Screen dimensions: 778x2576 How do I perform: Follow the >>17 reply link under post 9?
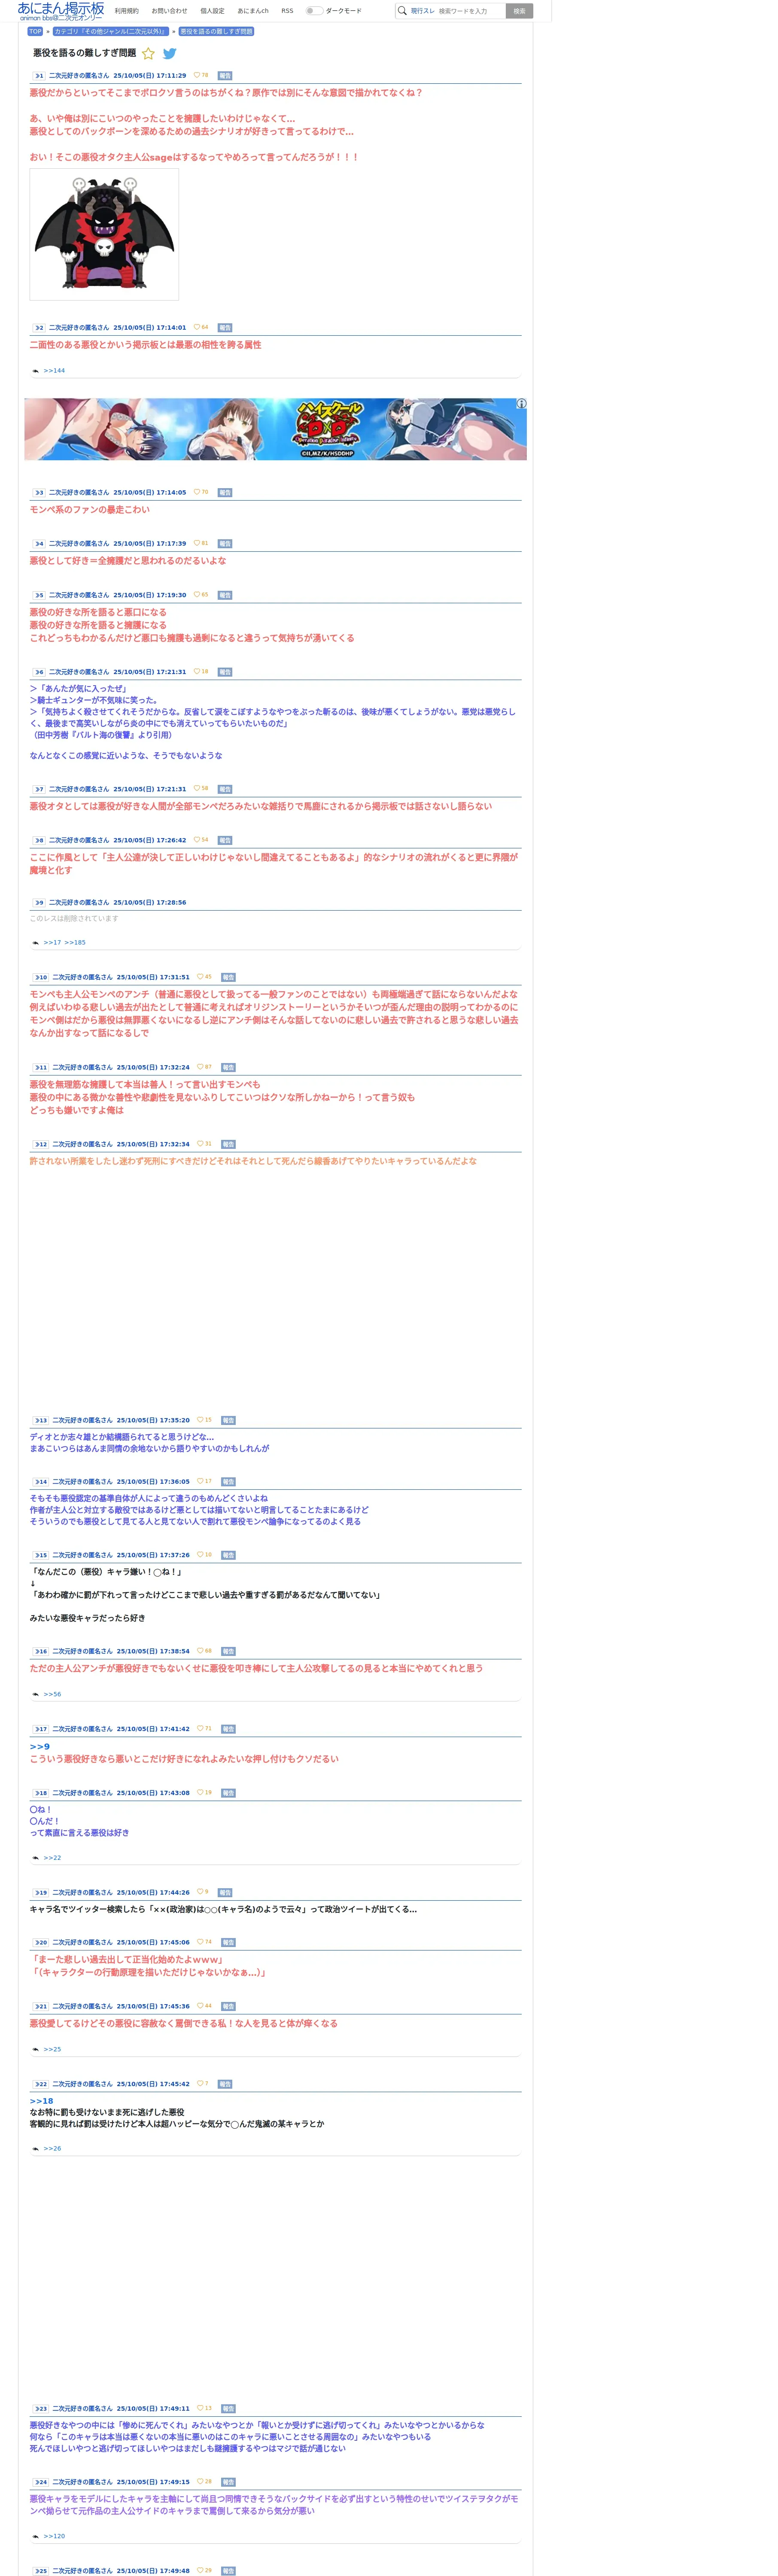pyautogui.click(x=52, y=943)
